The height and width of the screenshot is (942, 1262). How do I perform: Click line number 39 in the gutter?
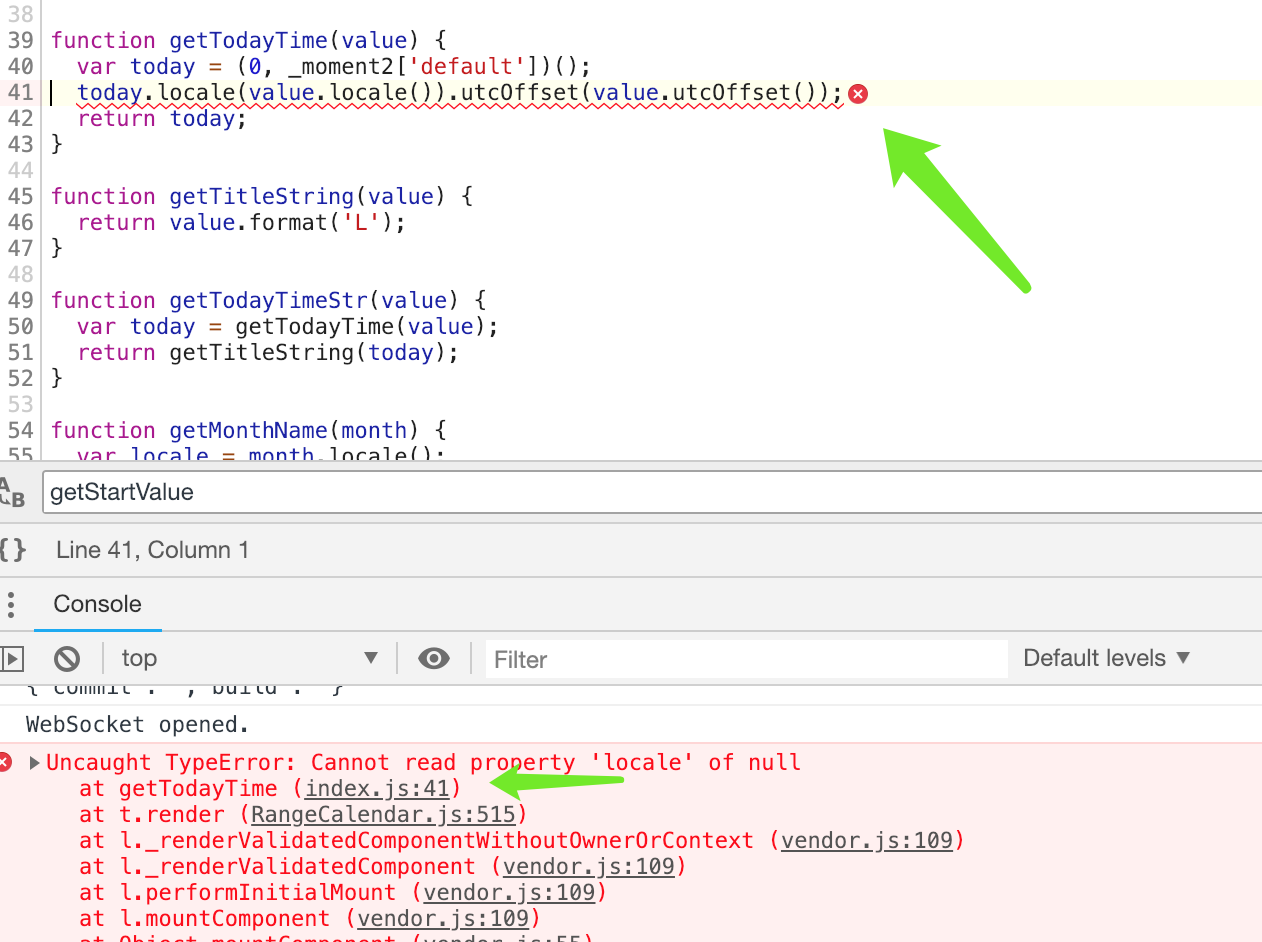click(21, 41)
